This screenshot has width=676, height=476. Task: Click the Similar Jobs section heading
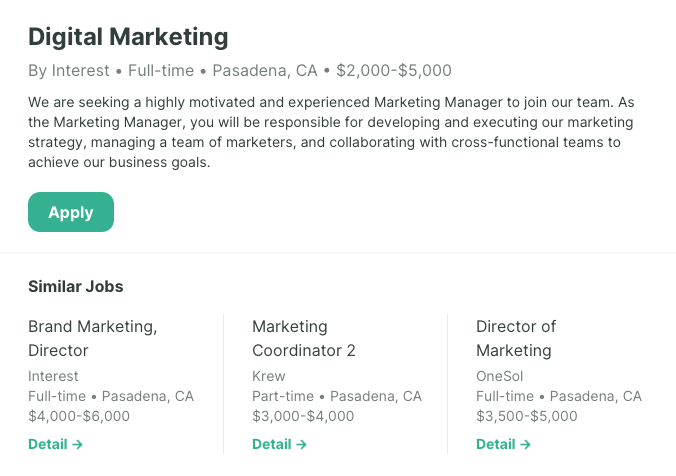(76, 287)
